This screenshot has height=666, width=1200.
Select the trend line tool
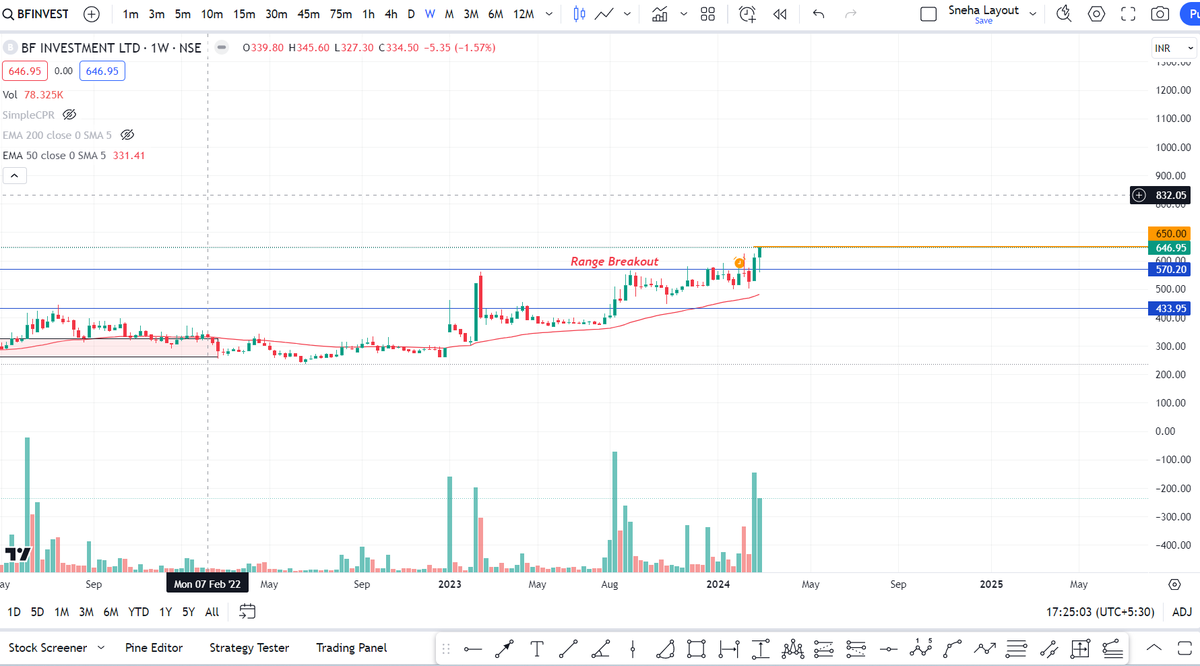568,648
